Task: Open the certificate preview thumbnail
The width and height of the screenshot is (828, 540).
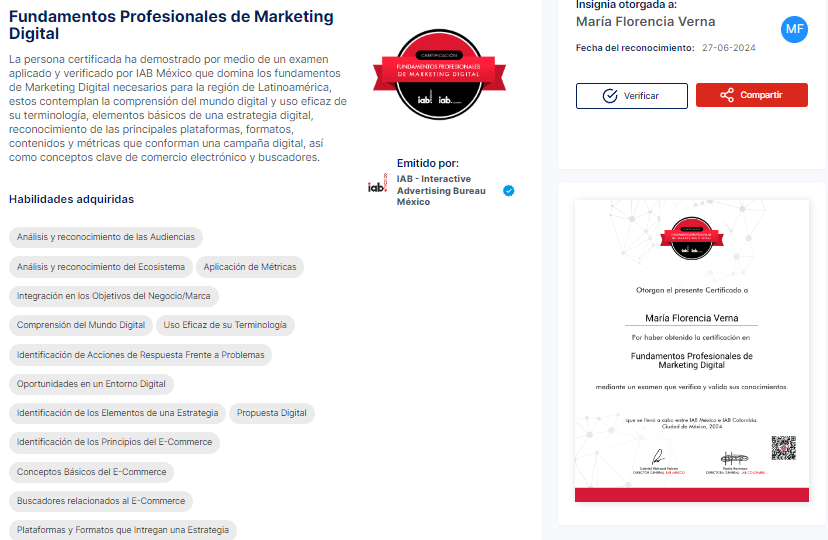Action: tap(692, 350)
